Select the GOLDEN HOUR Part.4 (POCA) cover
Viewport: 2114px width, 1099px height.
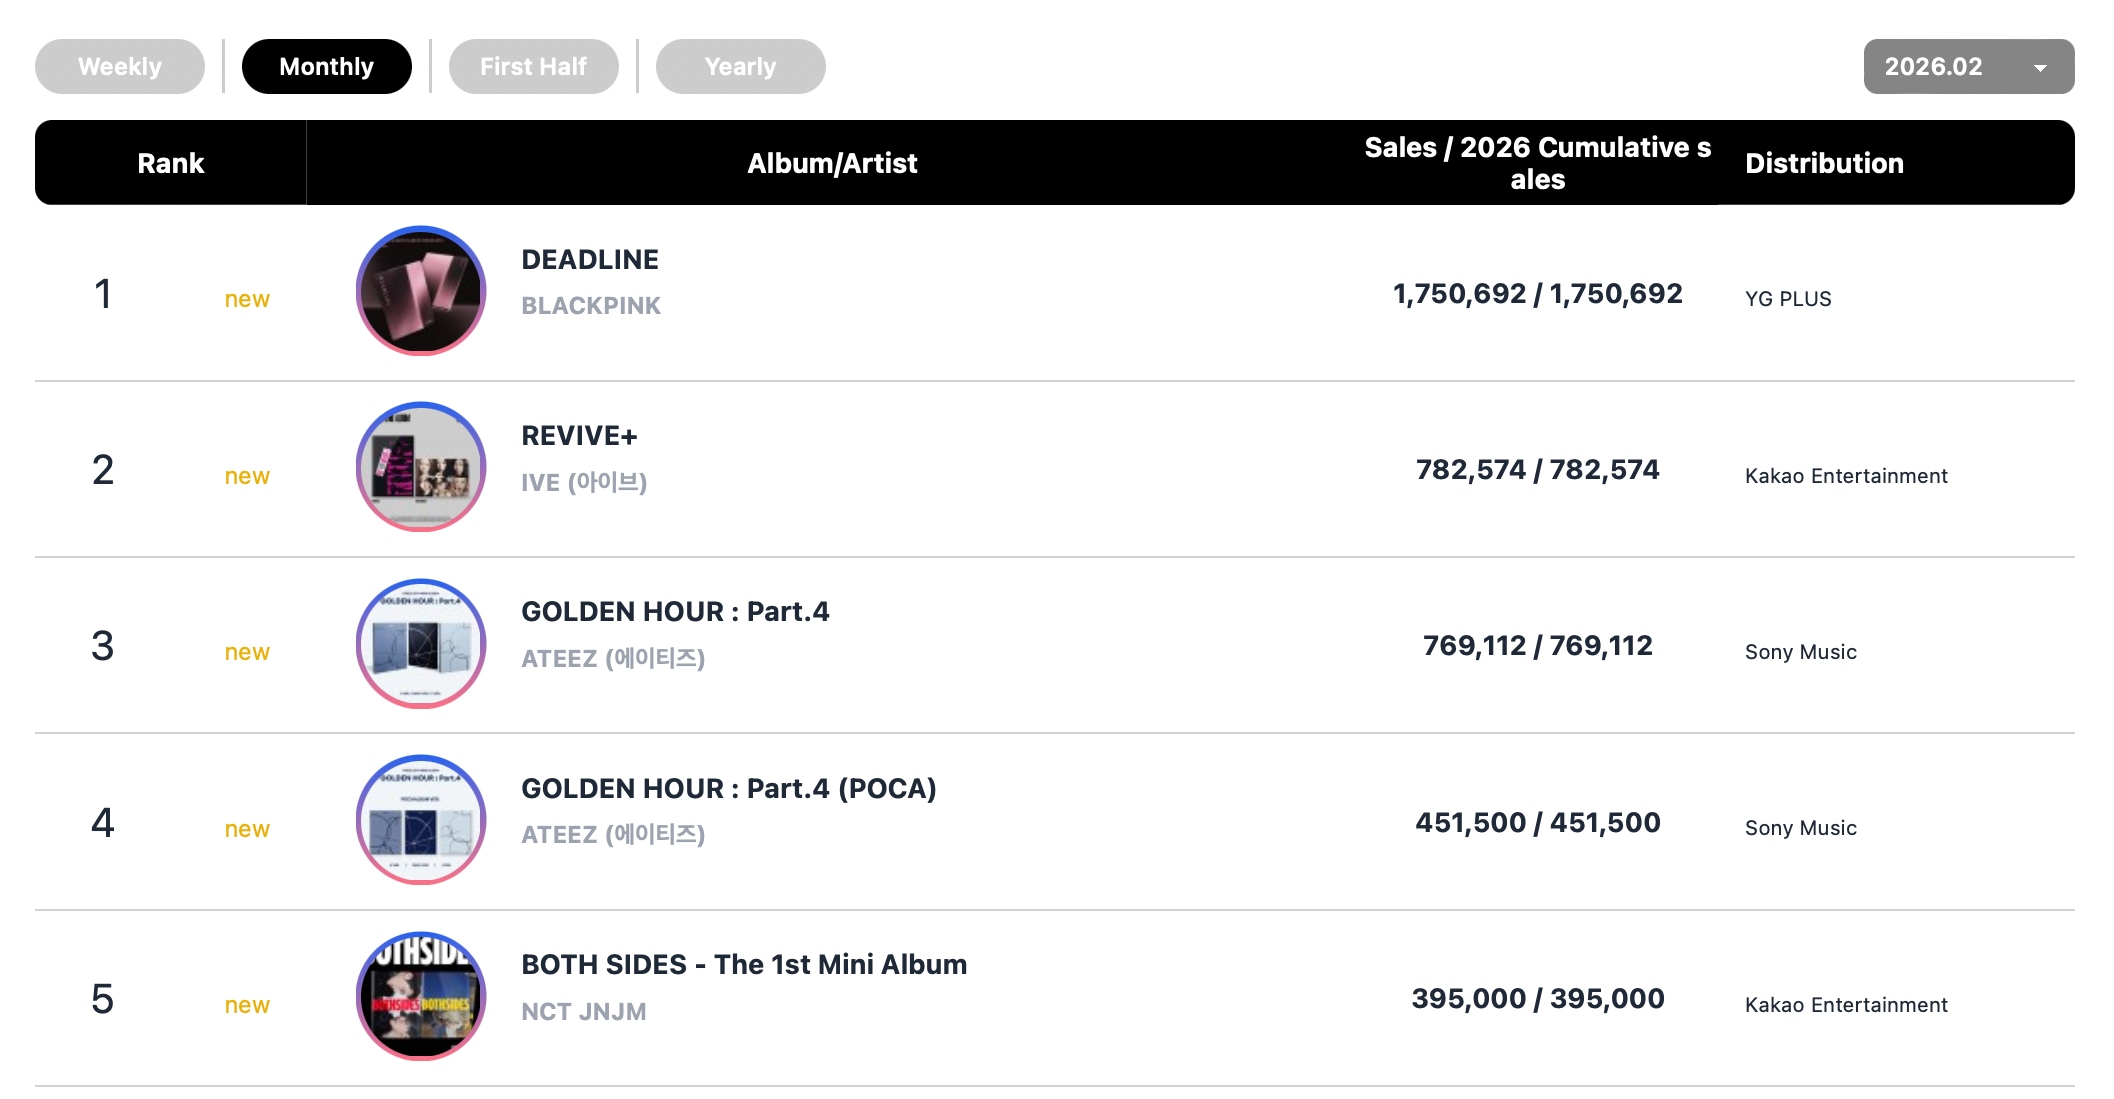421,820
